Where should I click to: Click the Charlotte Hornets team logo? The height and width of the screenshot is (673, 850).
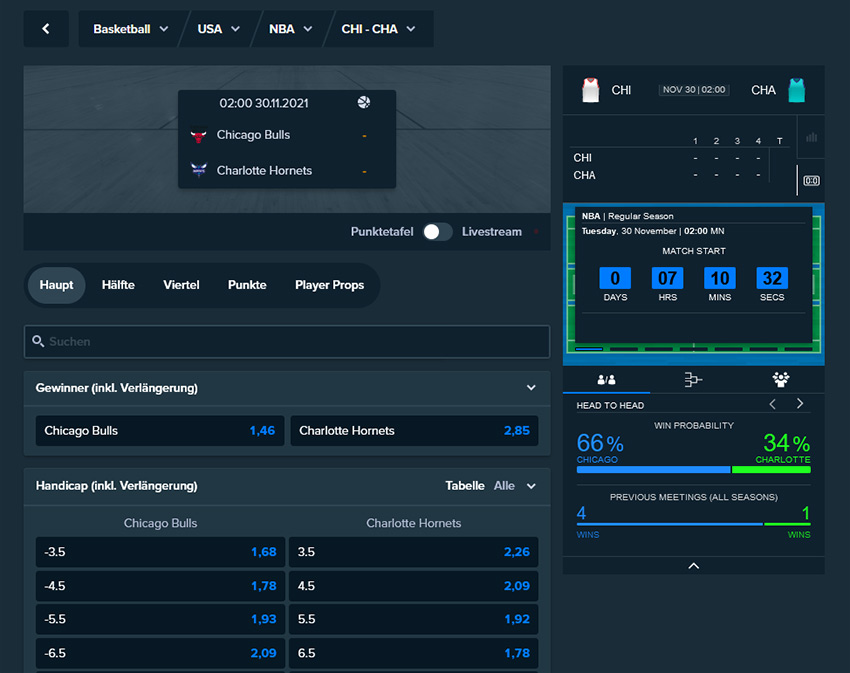click(199, 170)
